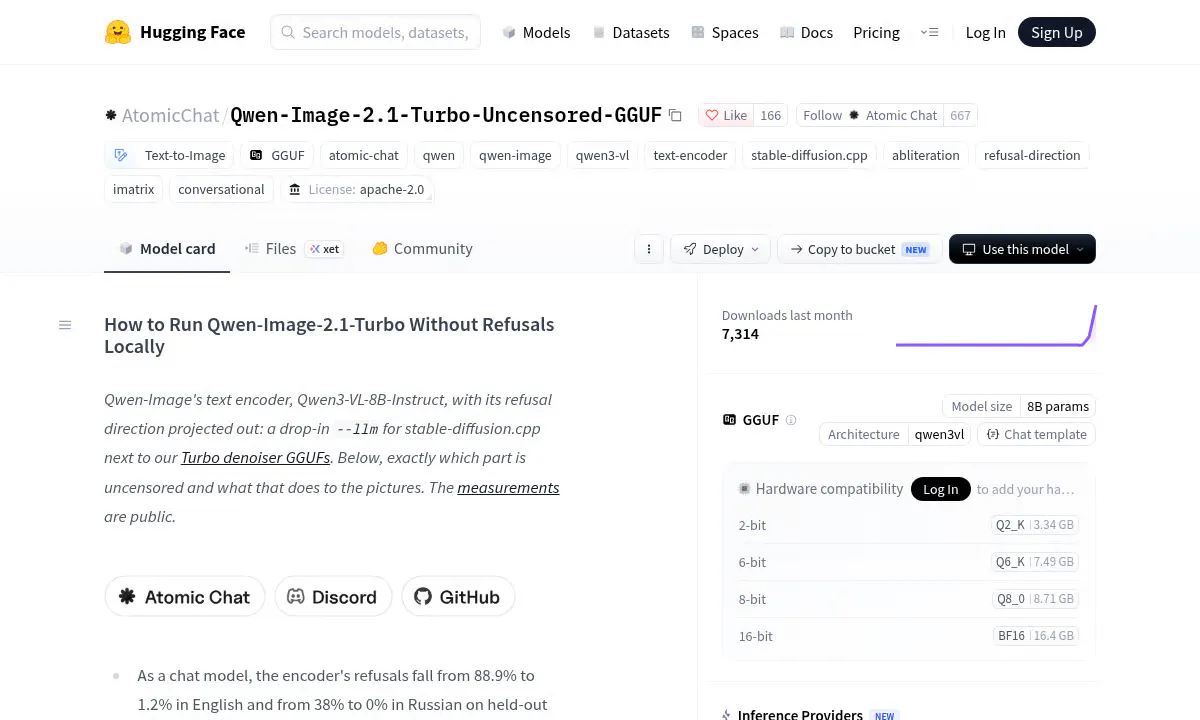The image size is (1200, 720).
Task: Select the Q8_0 8.71 GB quantization
Action: (1034, 599)
